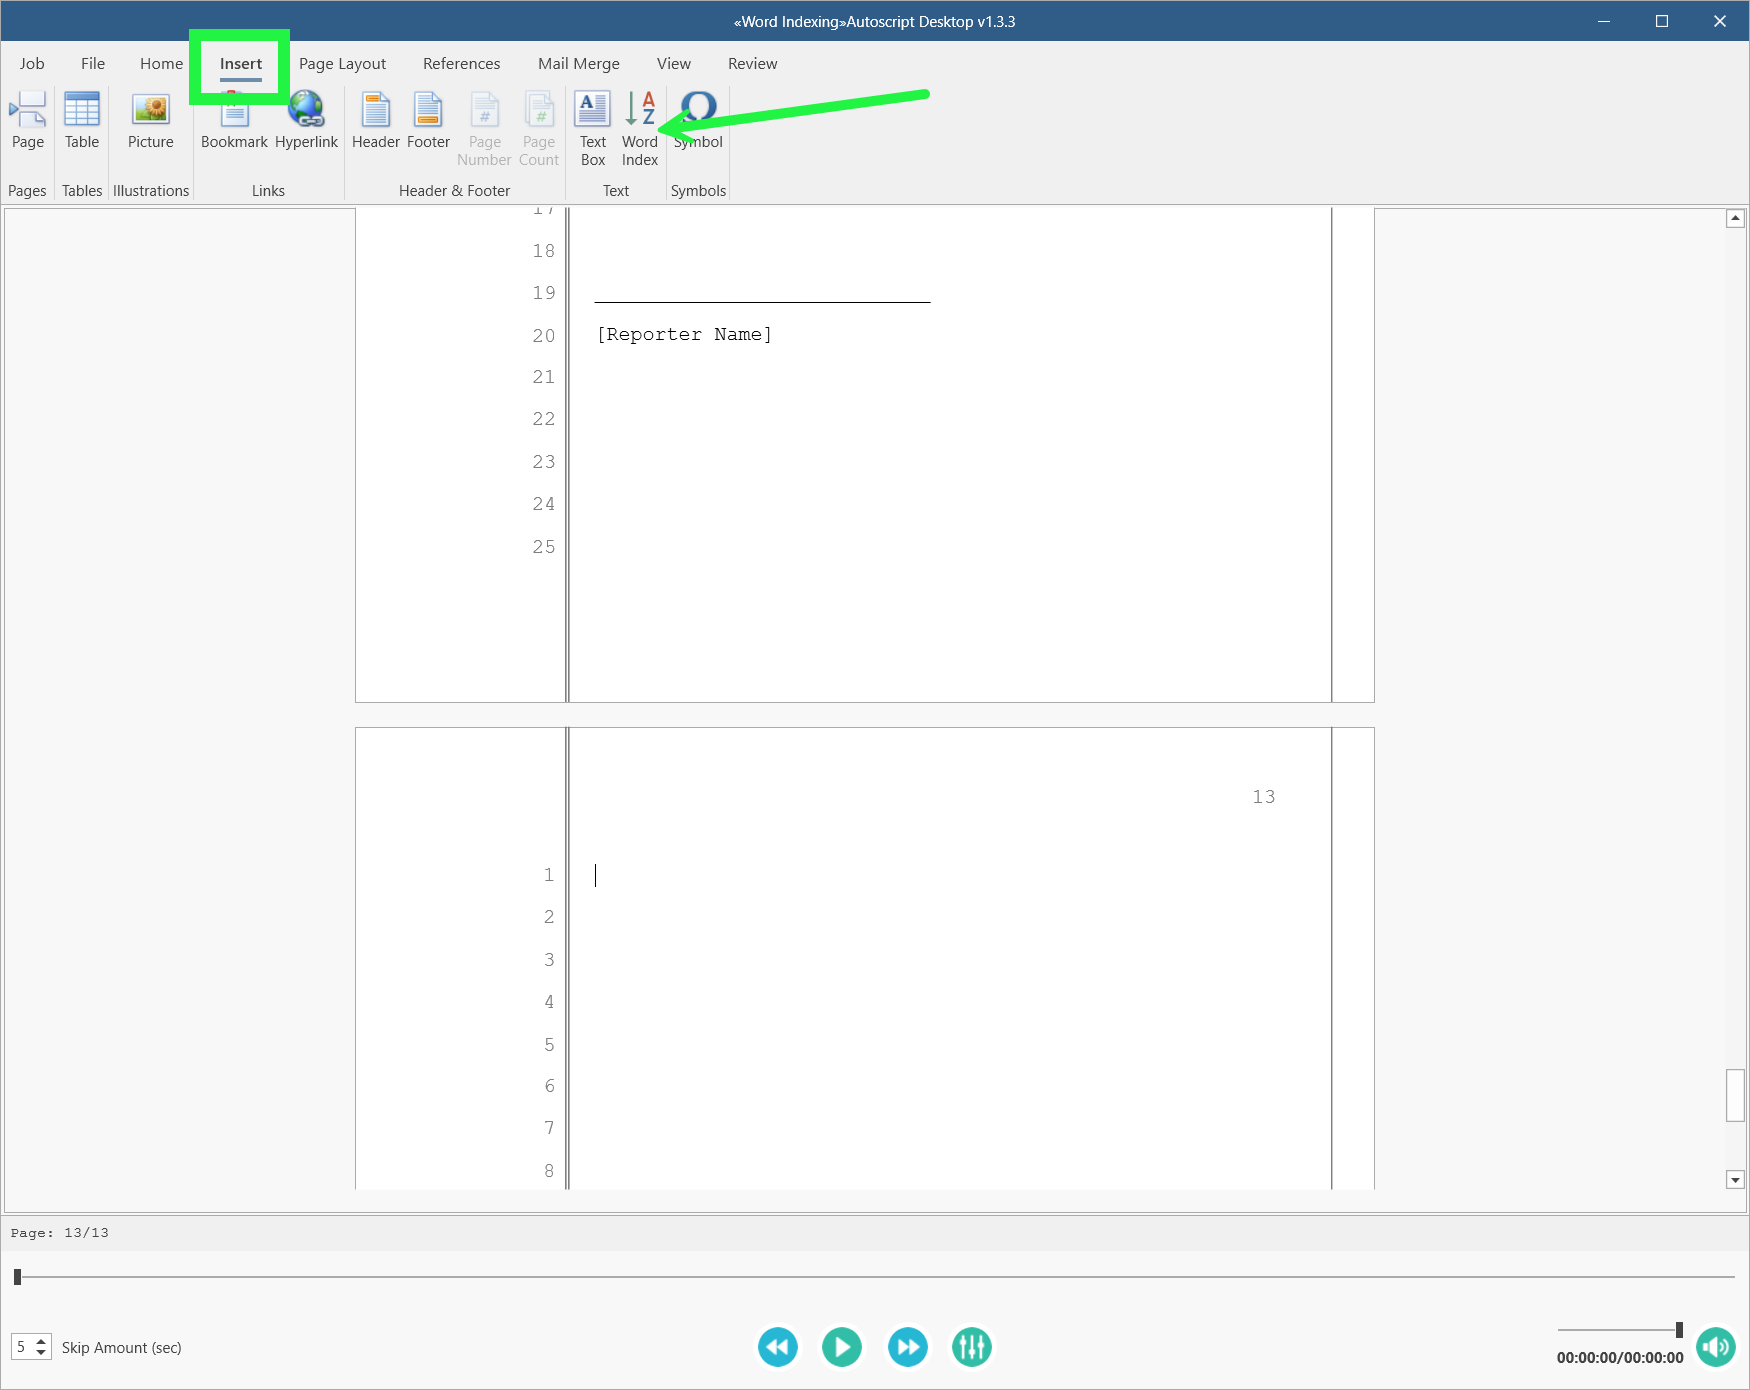Open the audio equalizer settings

click(x=971, y=1347)
